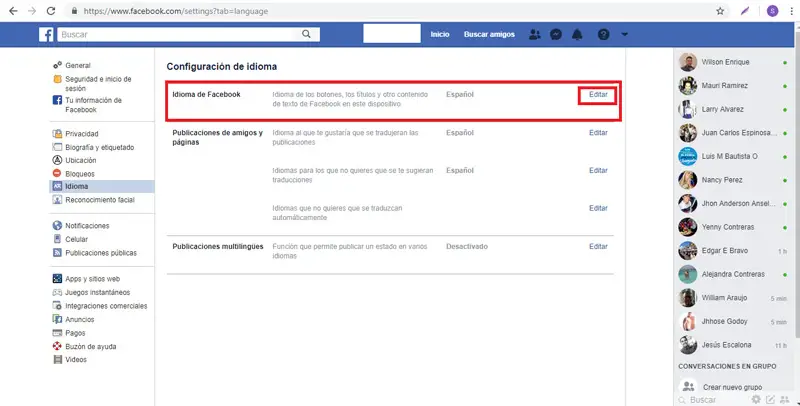Screen dimensions: 800x406
Task: Open chat with Mauri Ramirez
Action: click(x=734, y=86)
